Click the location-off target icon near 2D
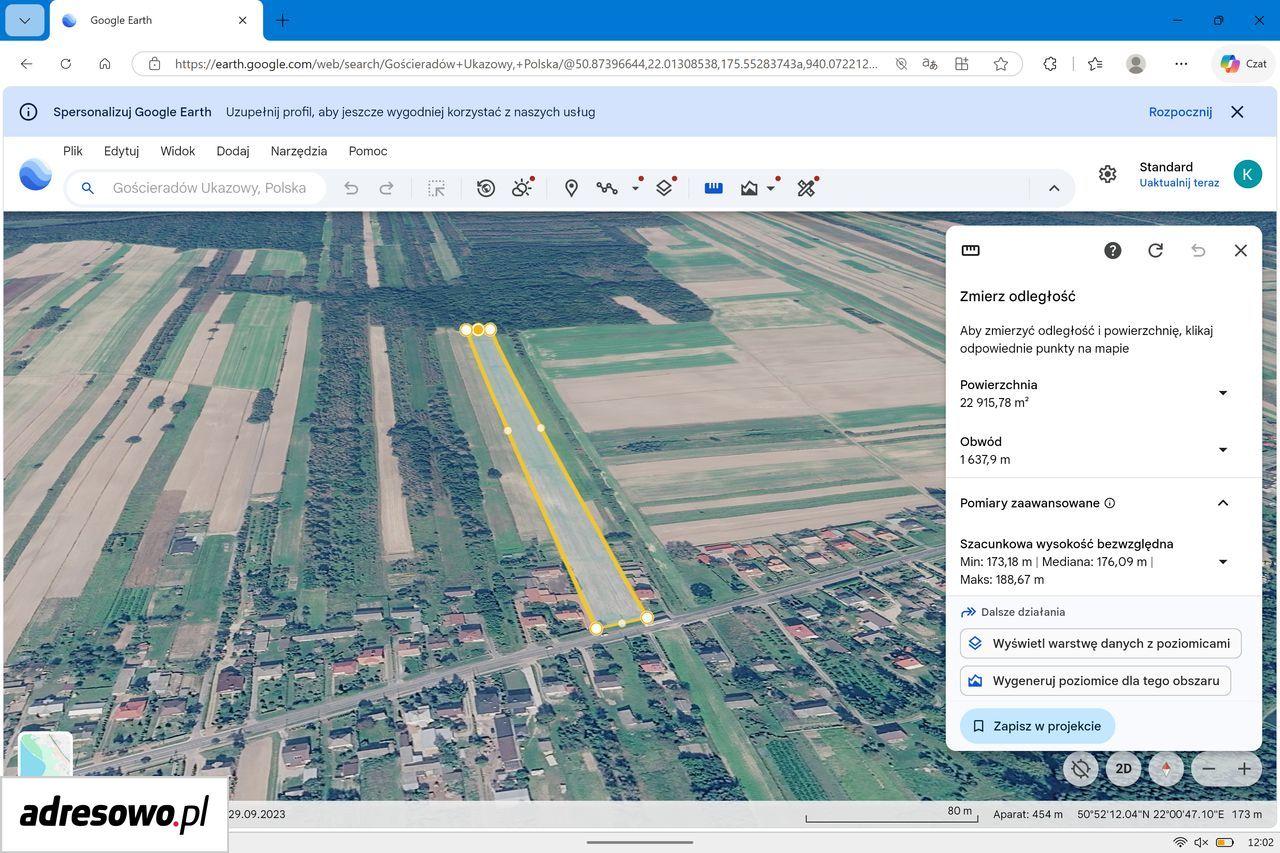Screen dimensions: 1280x853 coord(1080,769)
